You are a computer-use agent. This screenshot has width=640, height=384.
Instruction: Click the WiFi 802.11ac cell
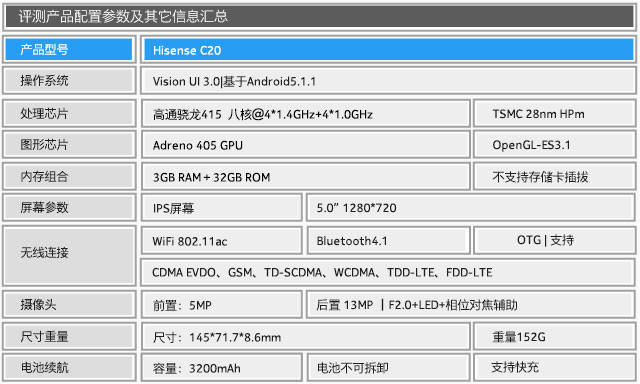(x=222, y=241)
